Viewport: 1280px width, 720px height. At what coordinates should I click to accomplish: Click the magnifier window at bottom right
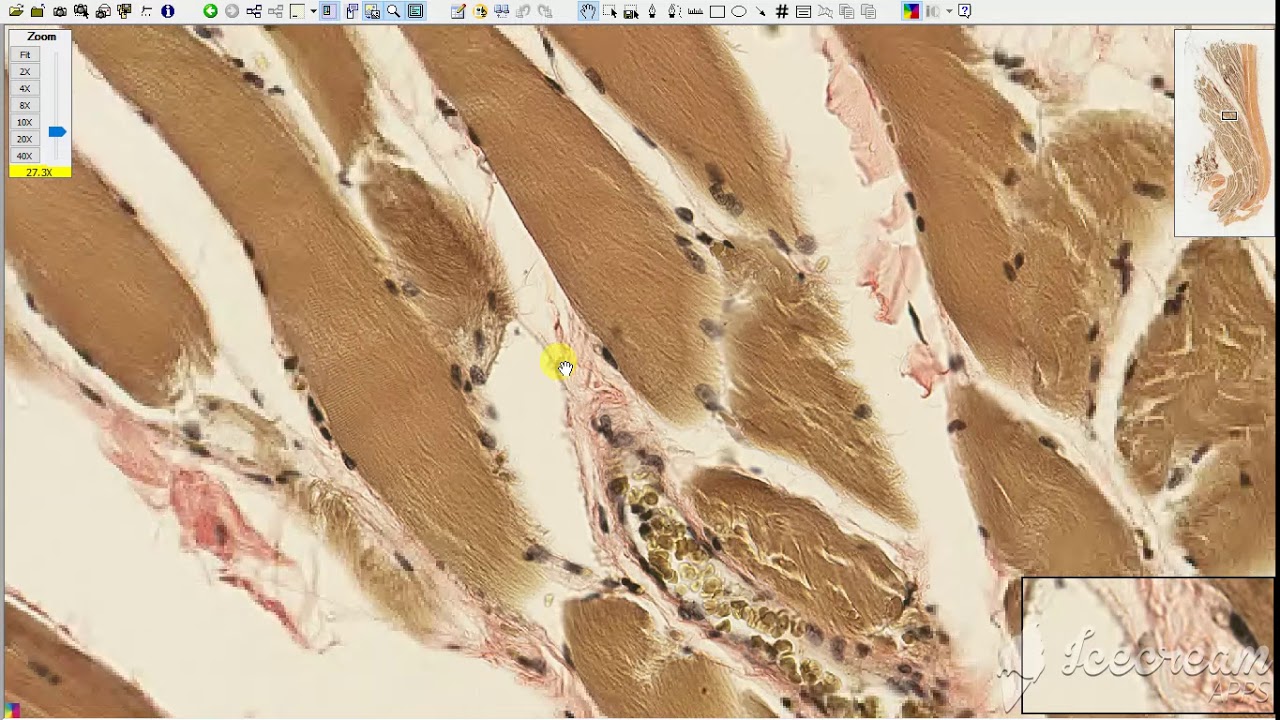(1148, 646)
